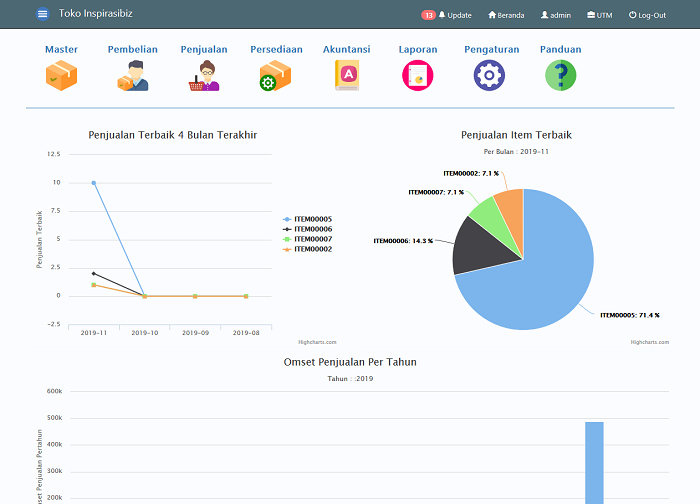Open the Update notifications with badge 13

coord(446,15)
